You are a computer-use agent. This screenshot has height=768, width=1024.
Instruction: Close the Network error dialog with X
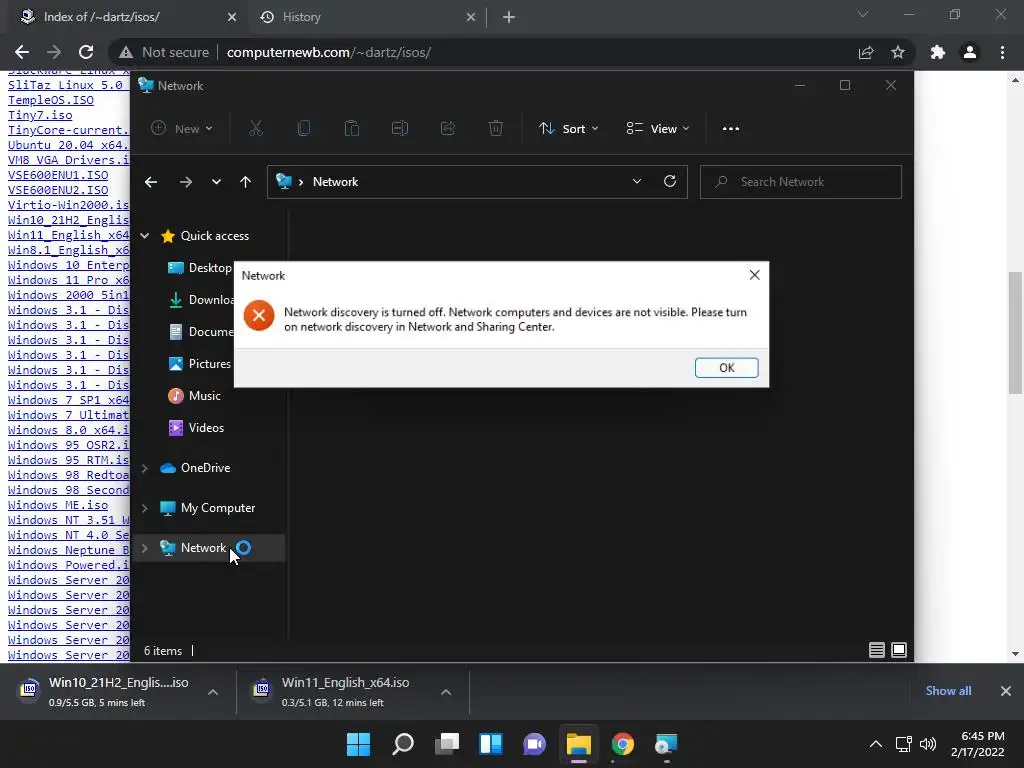[x=754, y=275]
